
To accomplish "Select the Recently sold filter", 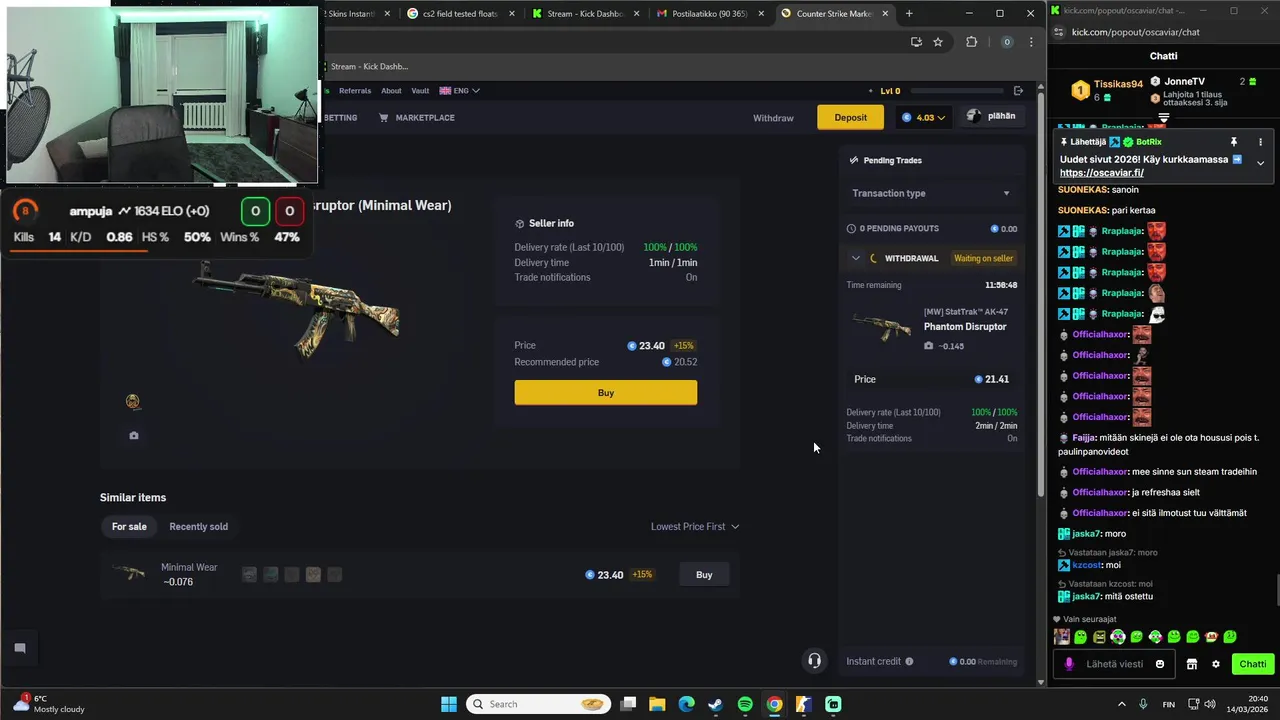I will (x=198, y=527).
